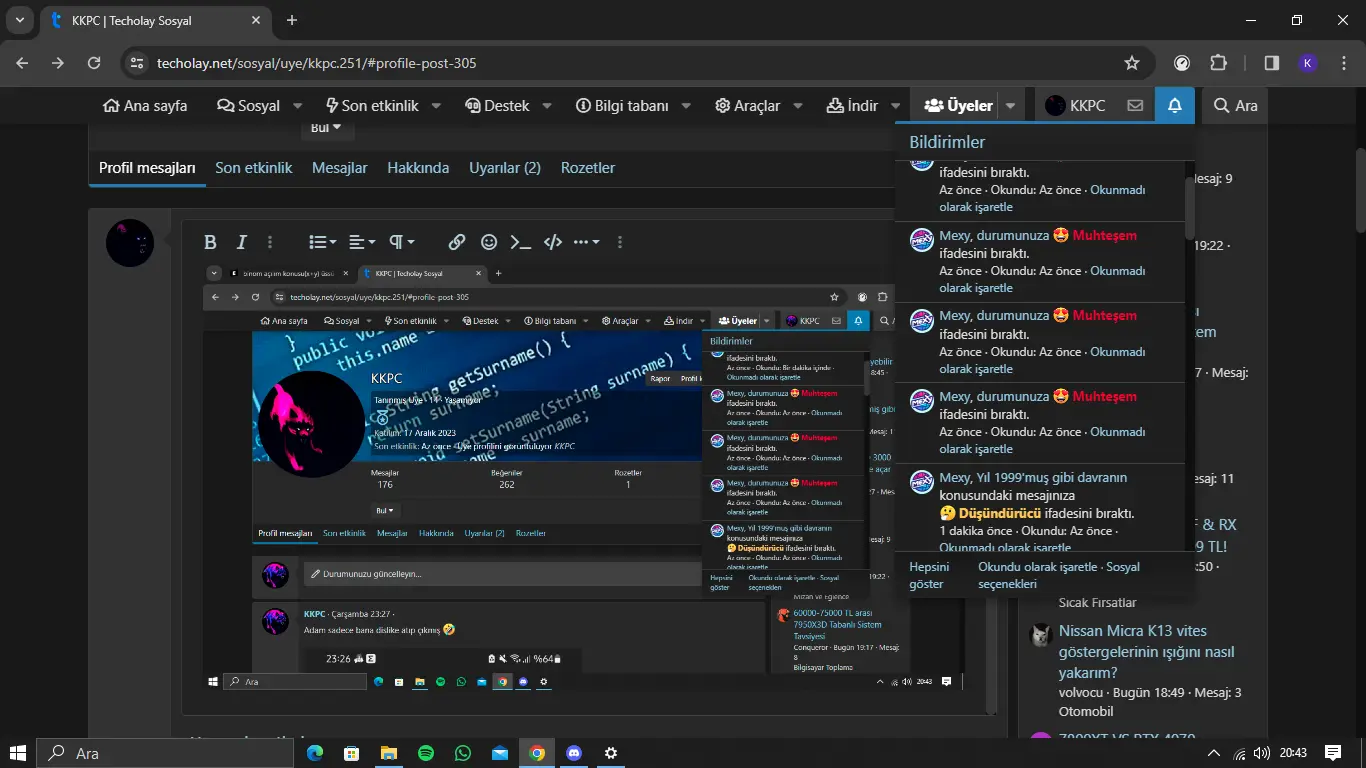Open the Sosyal navigation item

[249, 105]
